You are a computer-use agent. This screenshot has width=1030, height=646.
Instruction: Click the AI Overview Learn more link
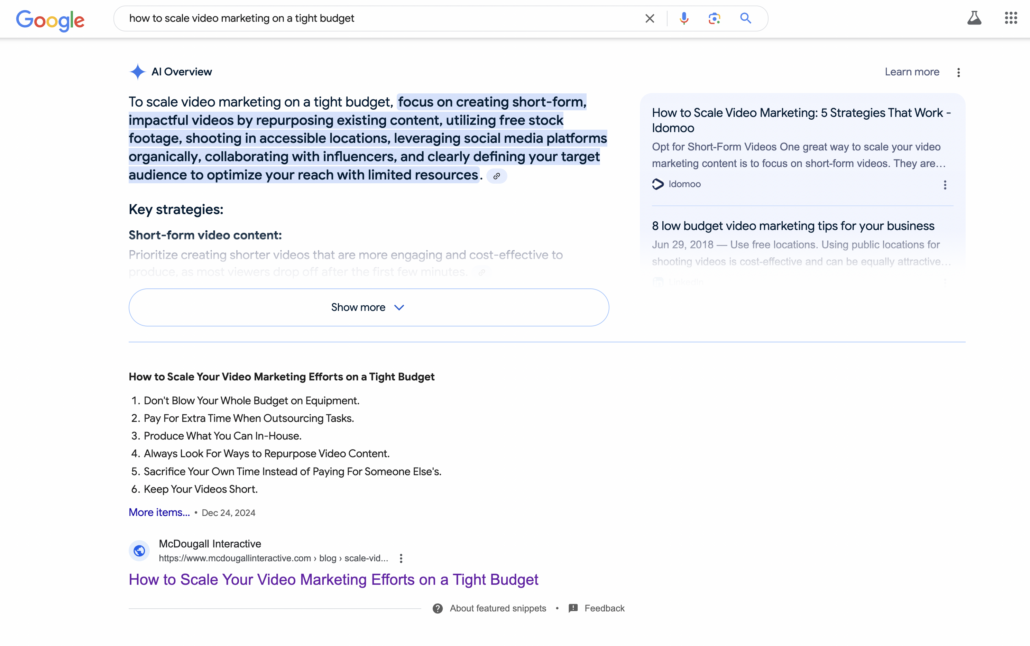click(x=911, y=72)
